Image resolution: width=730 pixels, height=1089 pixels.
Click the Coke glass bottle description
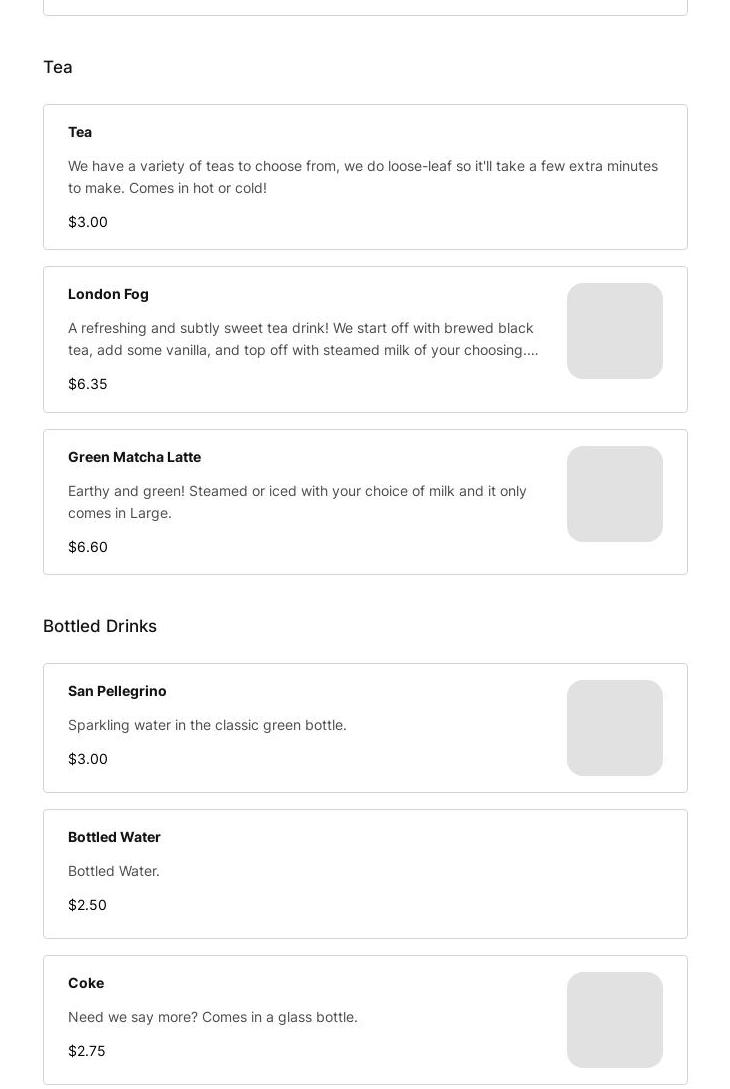[213, 1017]
